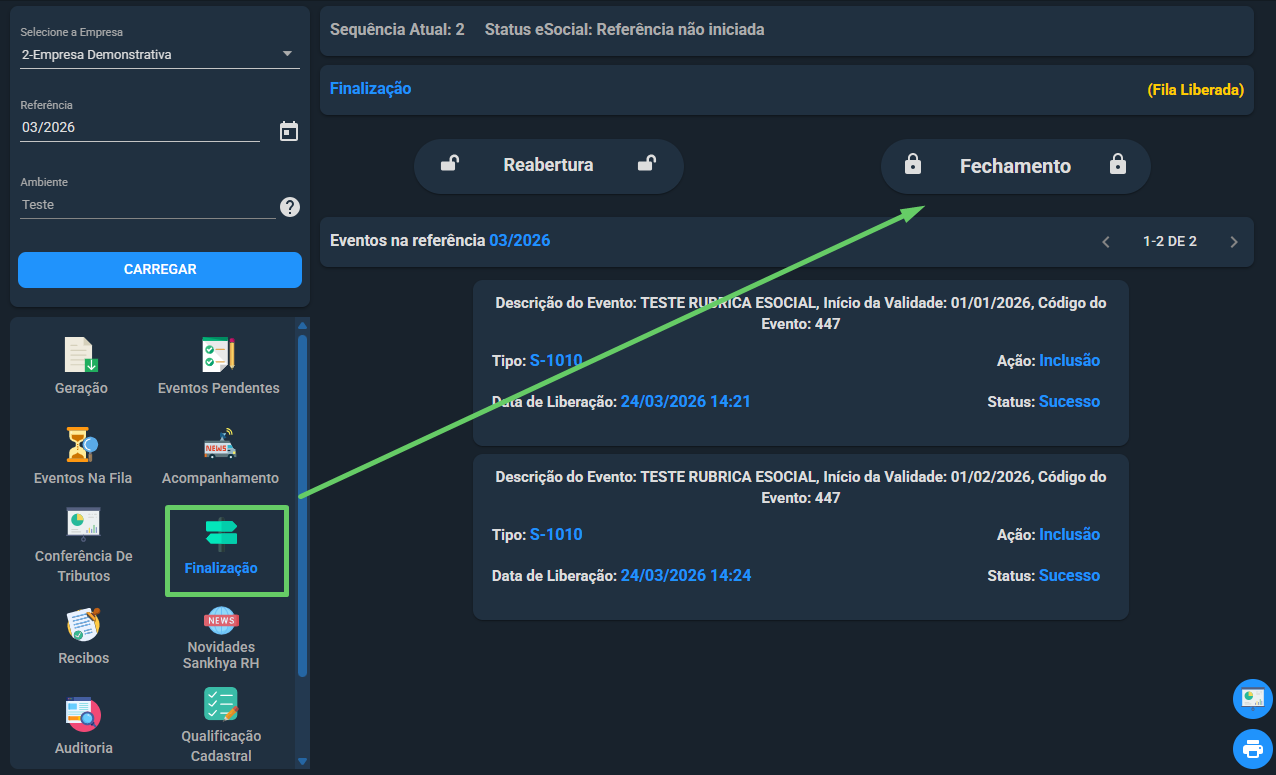The height and width of the screenshot is (775, 1276).
Task: Select the Finalização signpost icon
Action: pyautogui.click(x=221, y=535)
